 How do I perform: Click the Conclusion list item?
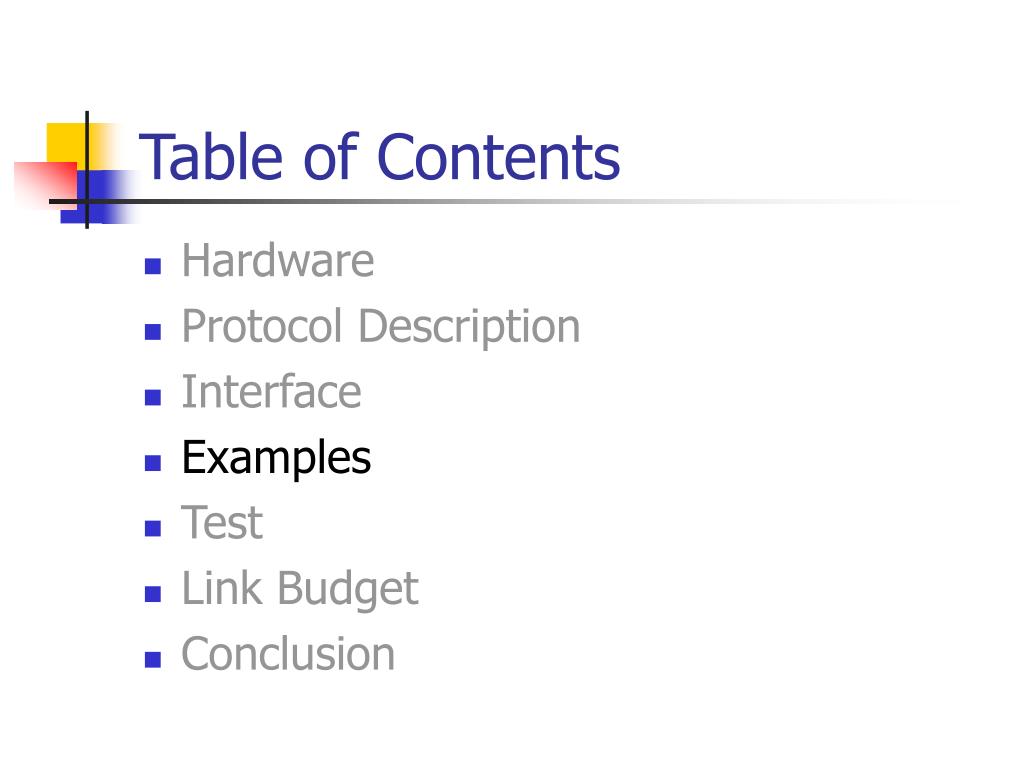point(288,654)
